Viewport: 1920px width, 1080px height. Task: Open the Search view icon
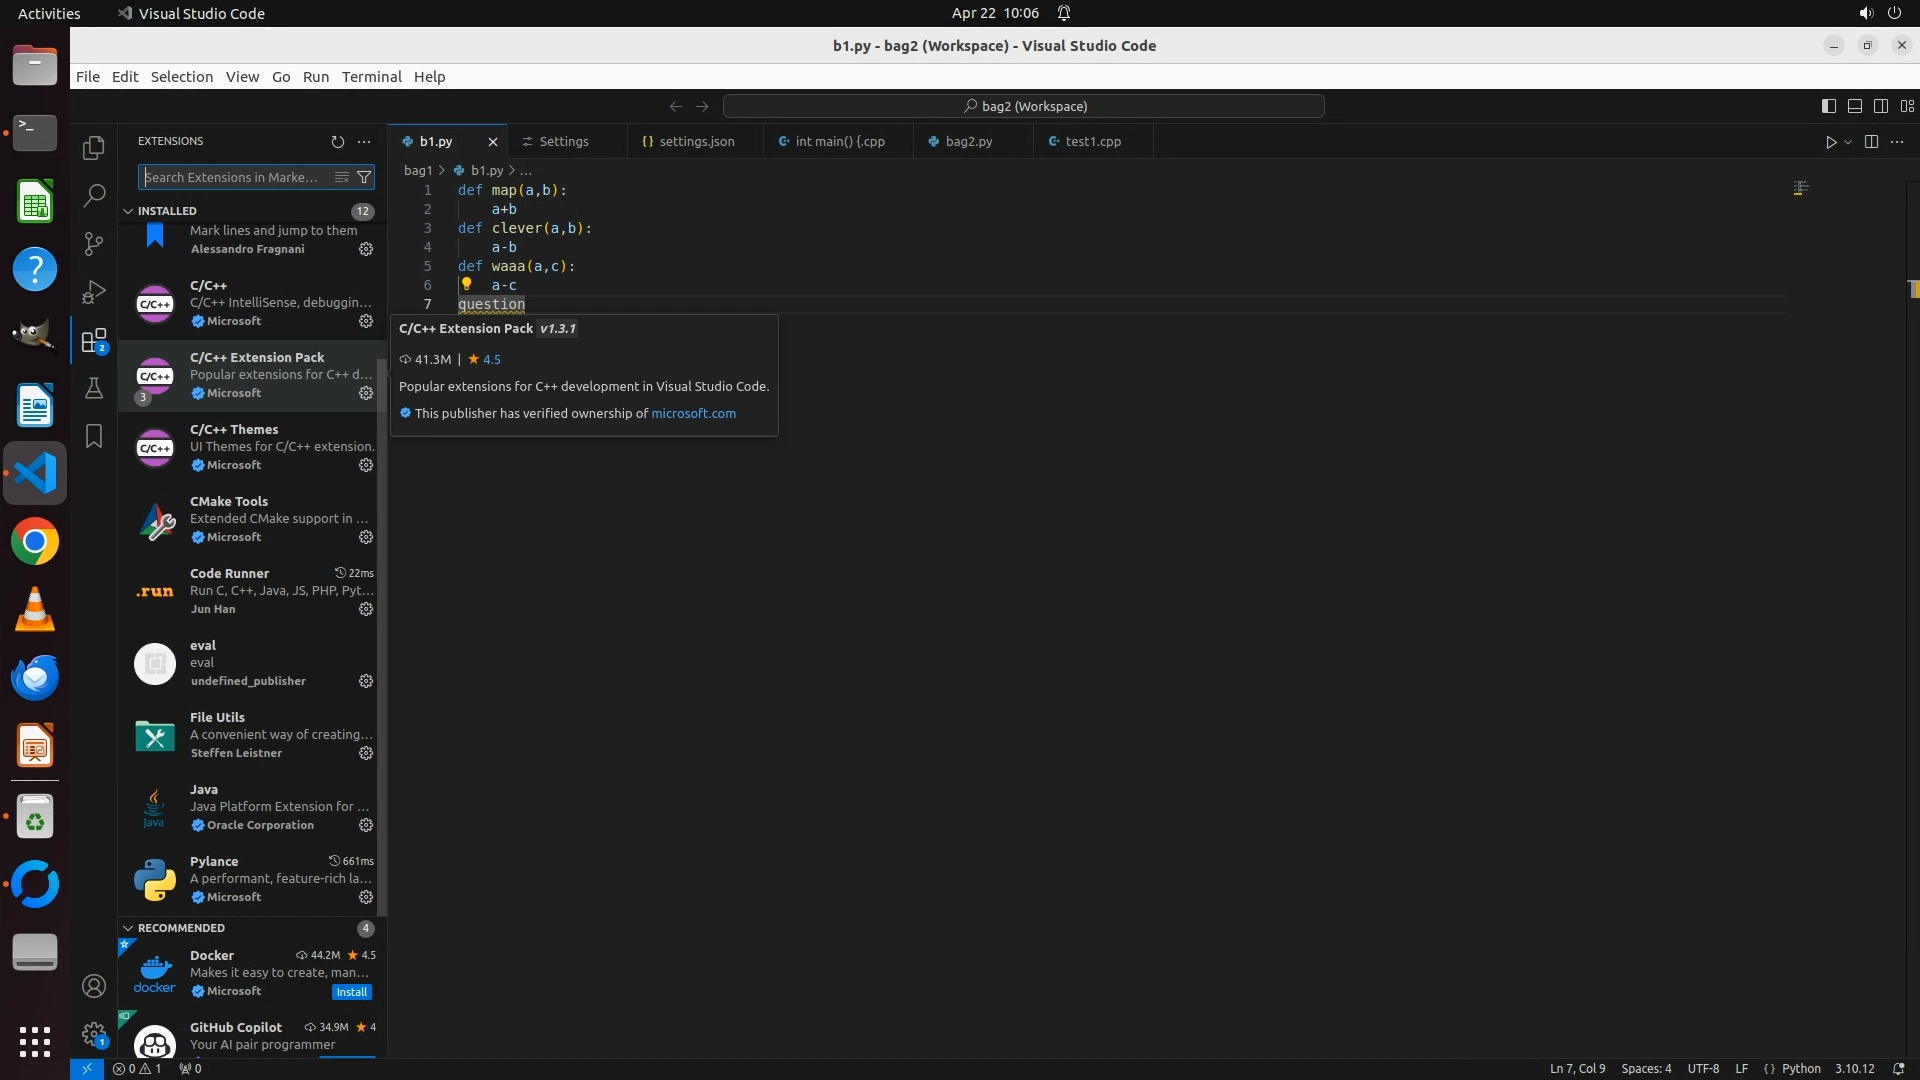tap(94, 196)
